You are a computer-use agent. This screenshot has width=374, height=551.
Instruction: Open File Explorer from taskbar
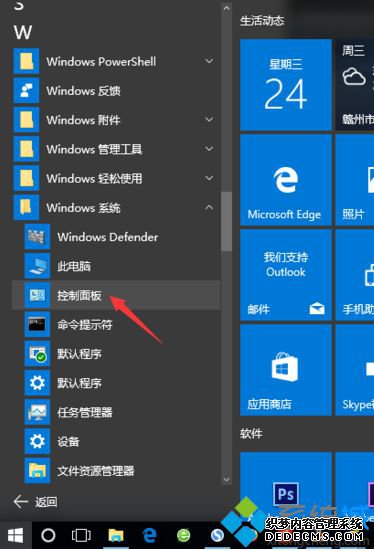(x=116, y=536)
